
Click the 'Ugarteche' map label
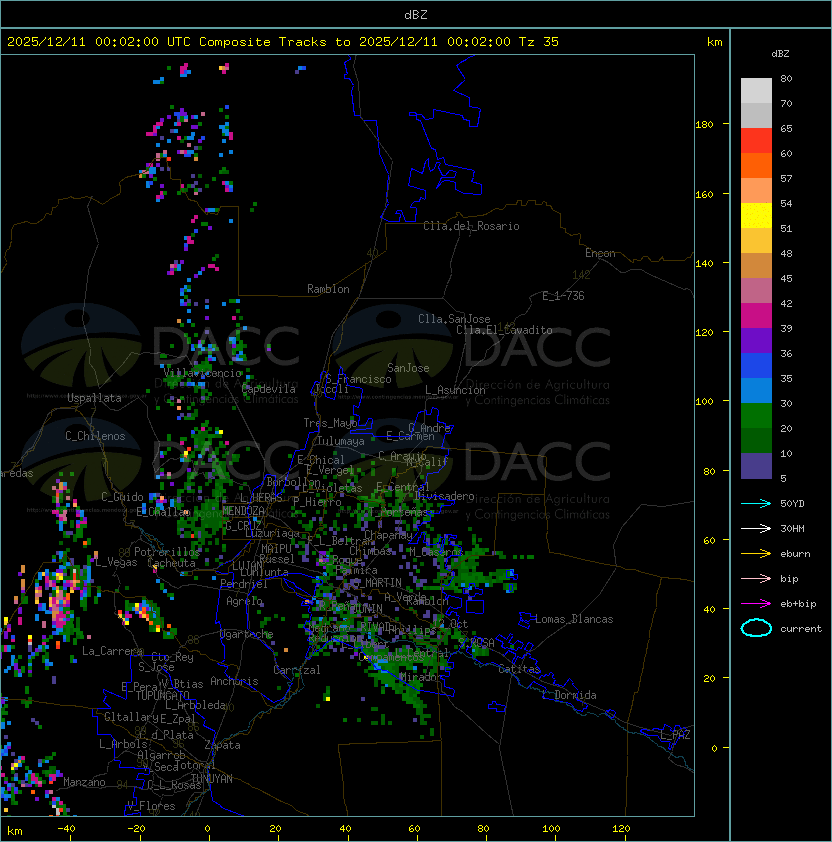click(247, 634)
